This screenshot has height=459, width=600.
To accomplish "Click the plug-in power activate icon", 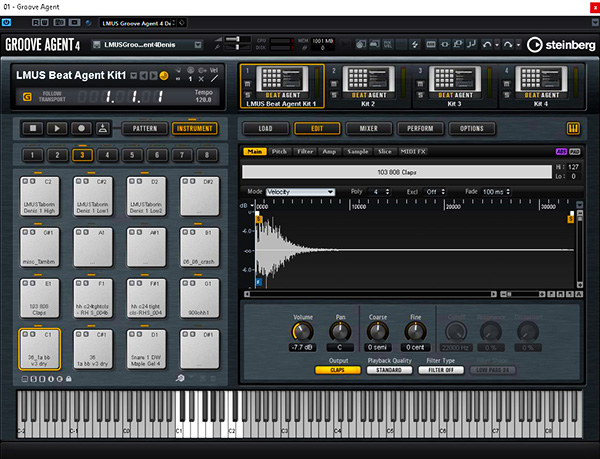I will 6,23.
